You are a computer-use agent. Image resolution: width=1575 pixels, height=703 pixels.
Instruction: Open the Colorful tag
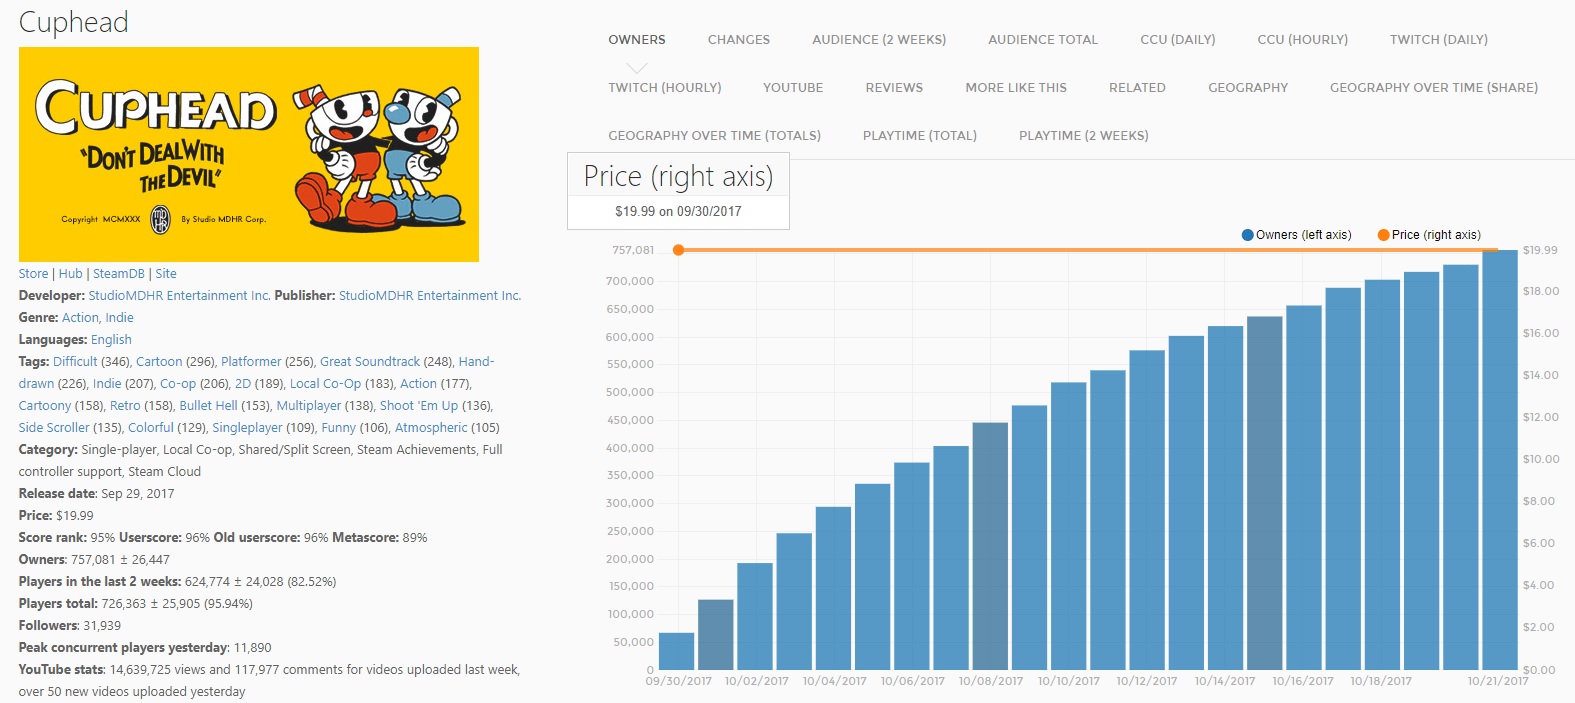pyautogui.click(x=151, y=428)
